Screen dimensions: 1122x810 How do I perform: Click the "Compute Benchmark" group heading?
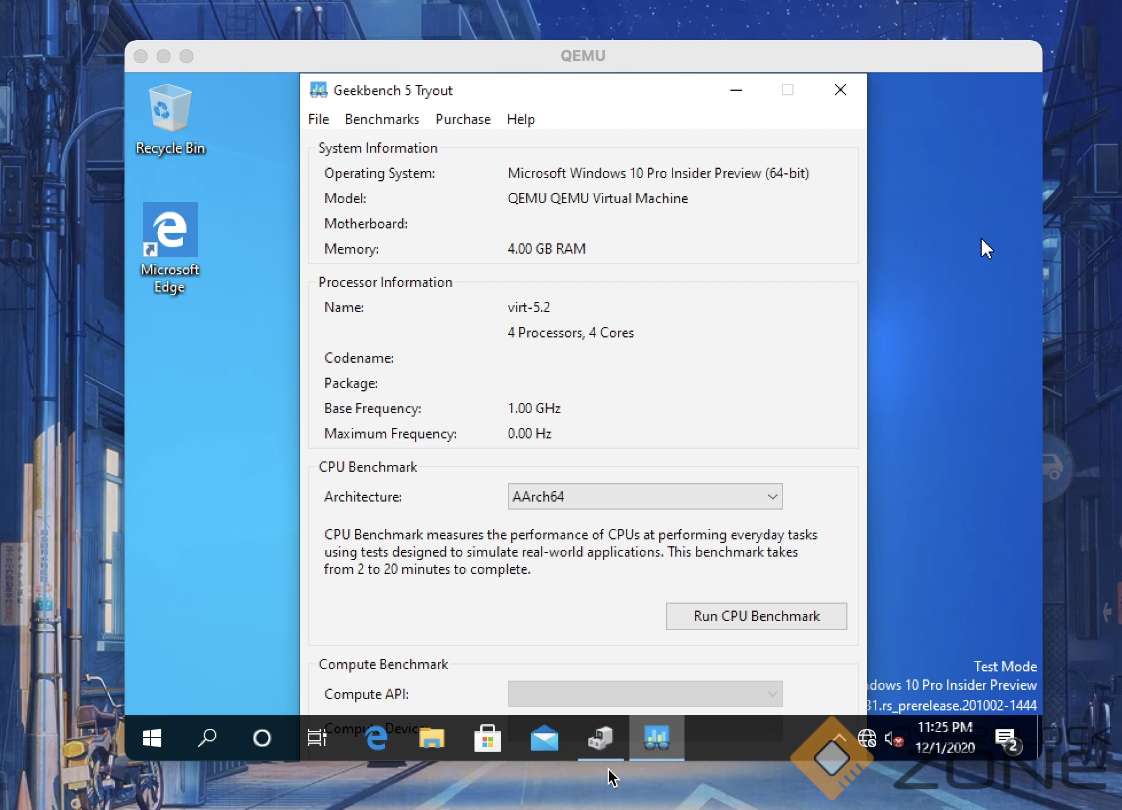(384, 664)
